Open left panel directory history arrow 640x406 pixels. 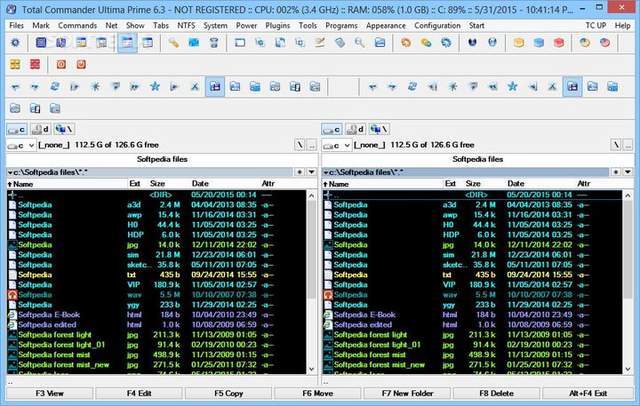click(x=311, y=172)
